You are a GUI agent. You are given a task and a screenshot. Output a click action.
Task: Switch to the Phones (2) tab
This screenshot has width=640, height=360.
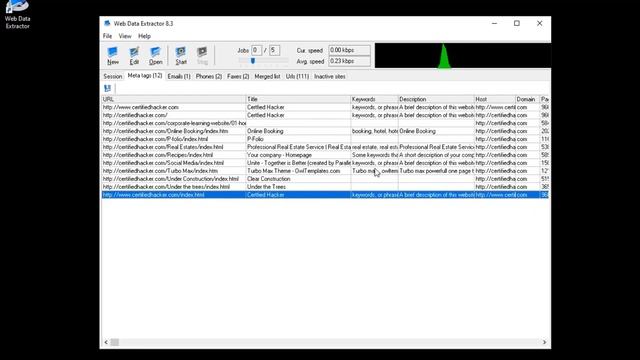(209, 76)
